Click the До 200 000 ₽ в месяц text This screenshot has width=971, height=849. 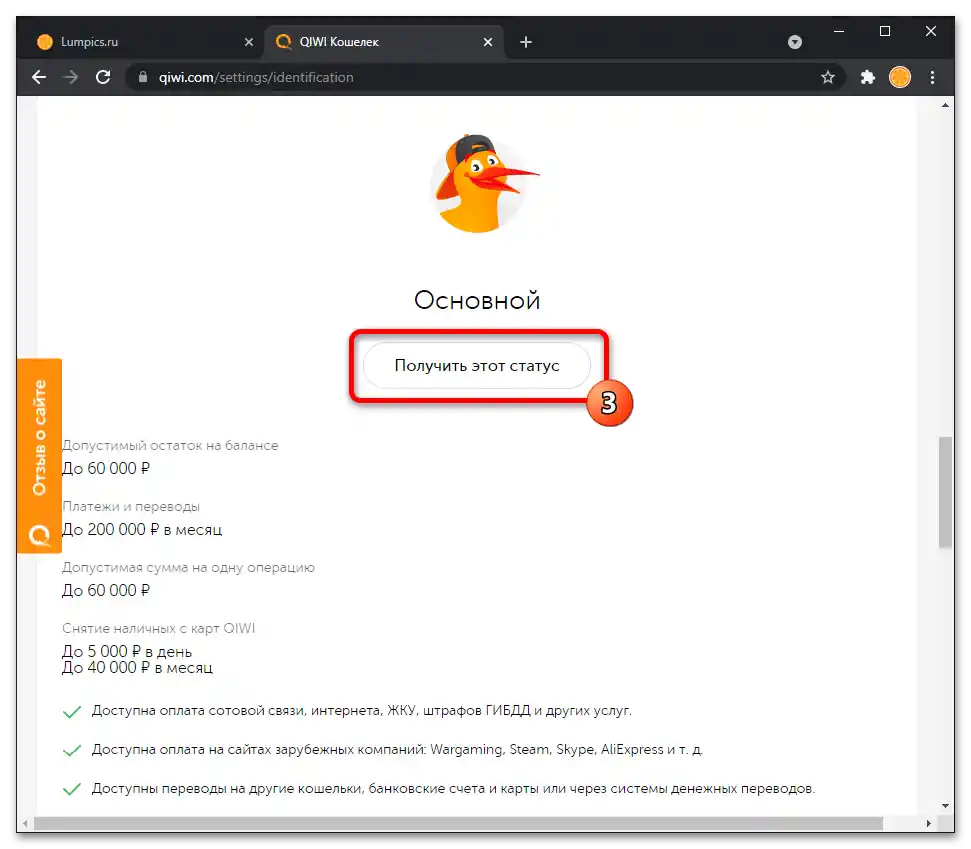pyautogui.click(x=142, y=529)
